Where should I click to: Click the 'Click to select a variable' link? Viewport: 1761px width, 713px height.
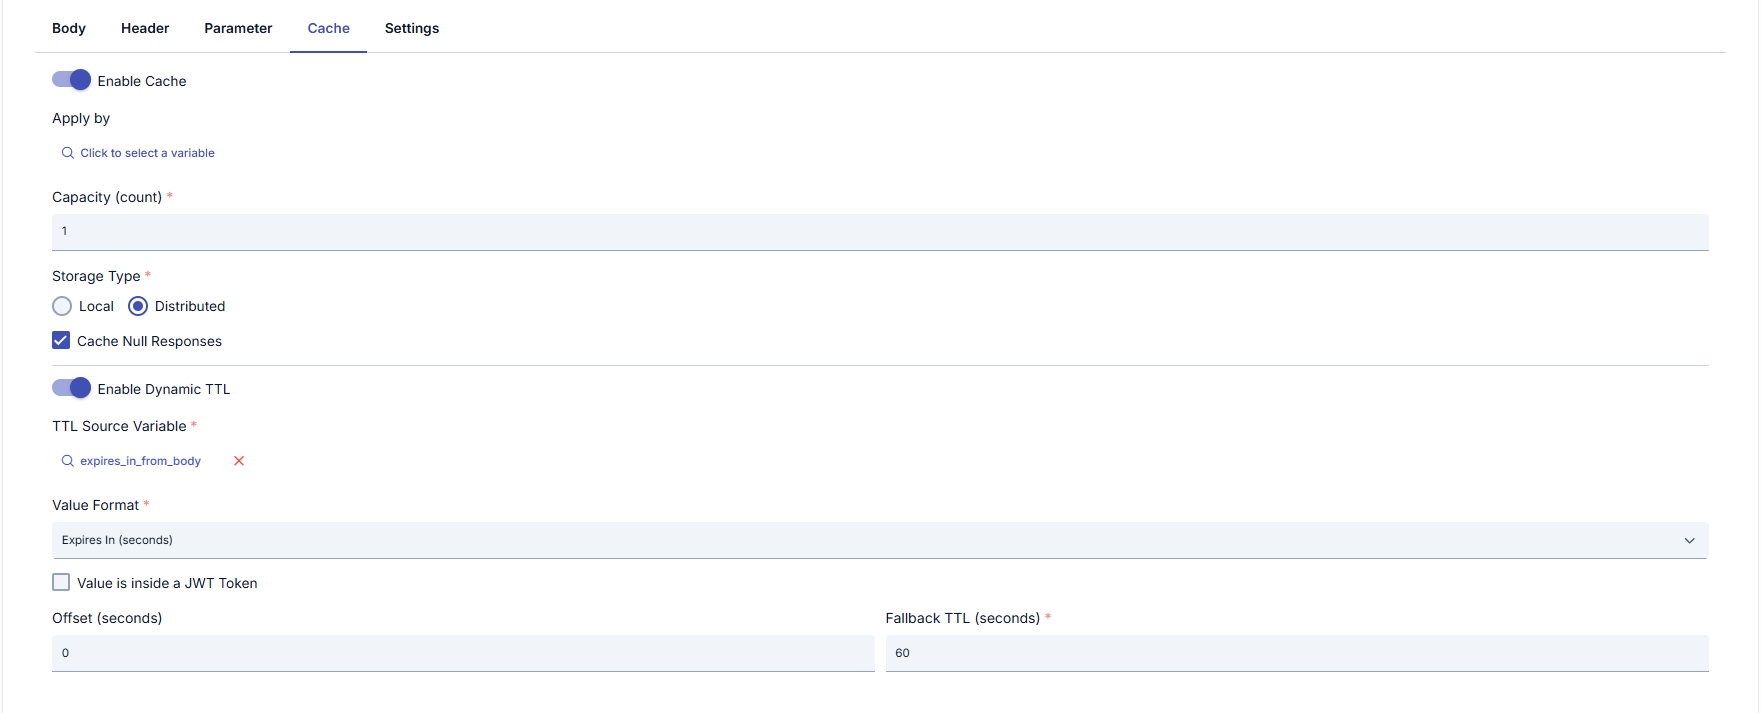148,153
